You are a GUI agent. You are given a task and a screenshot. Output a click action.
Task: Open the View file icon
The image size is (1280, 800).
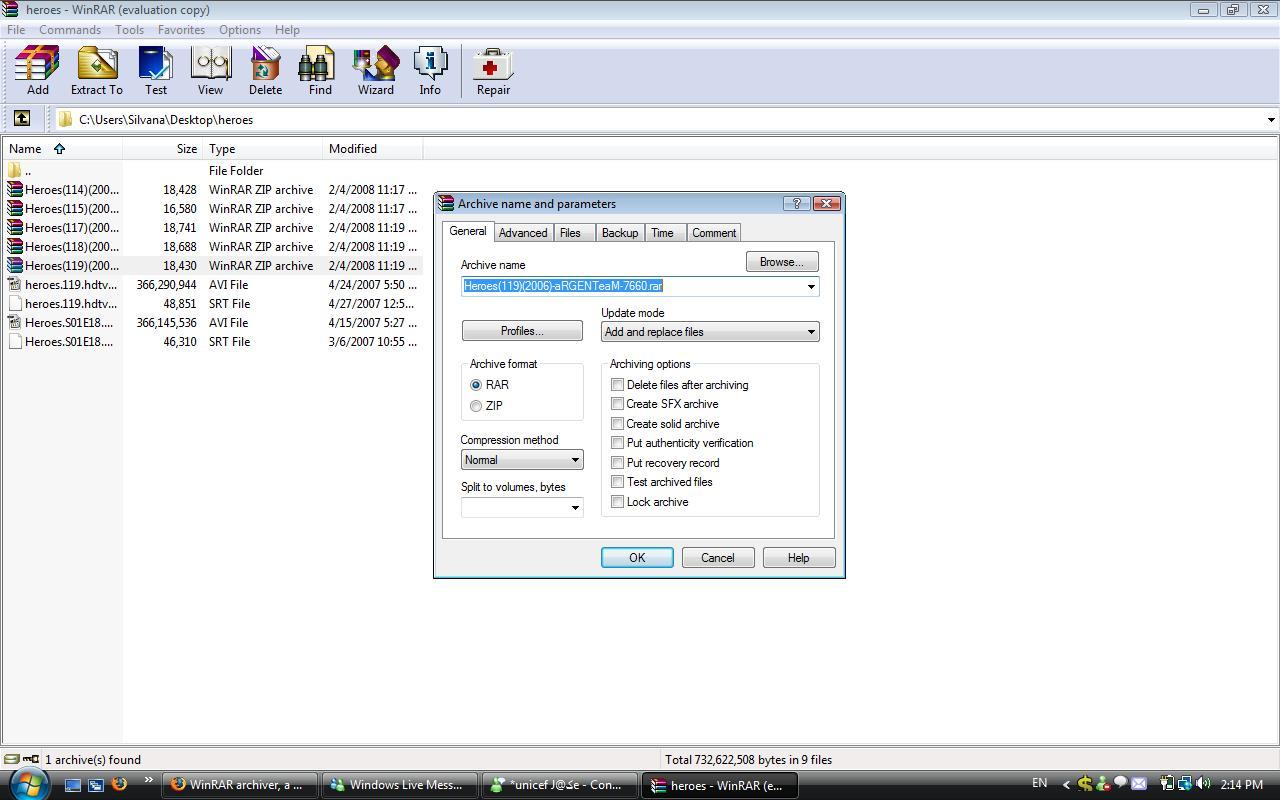click(210, 65)
